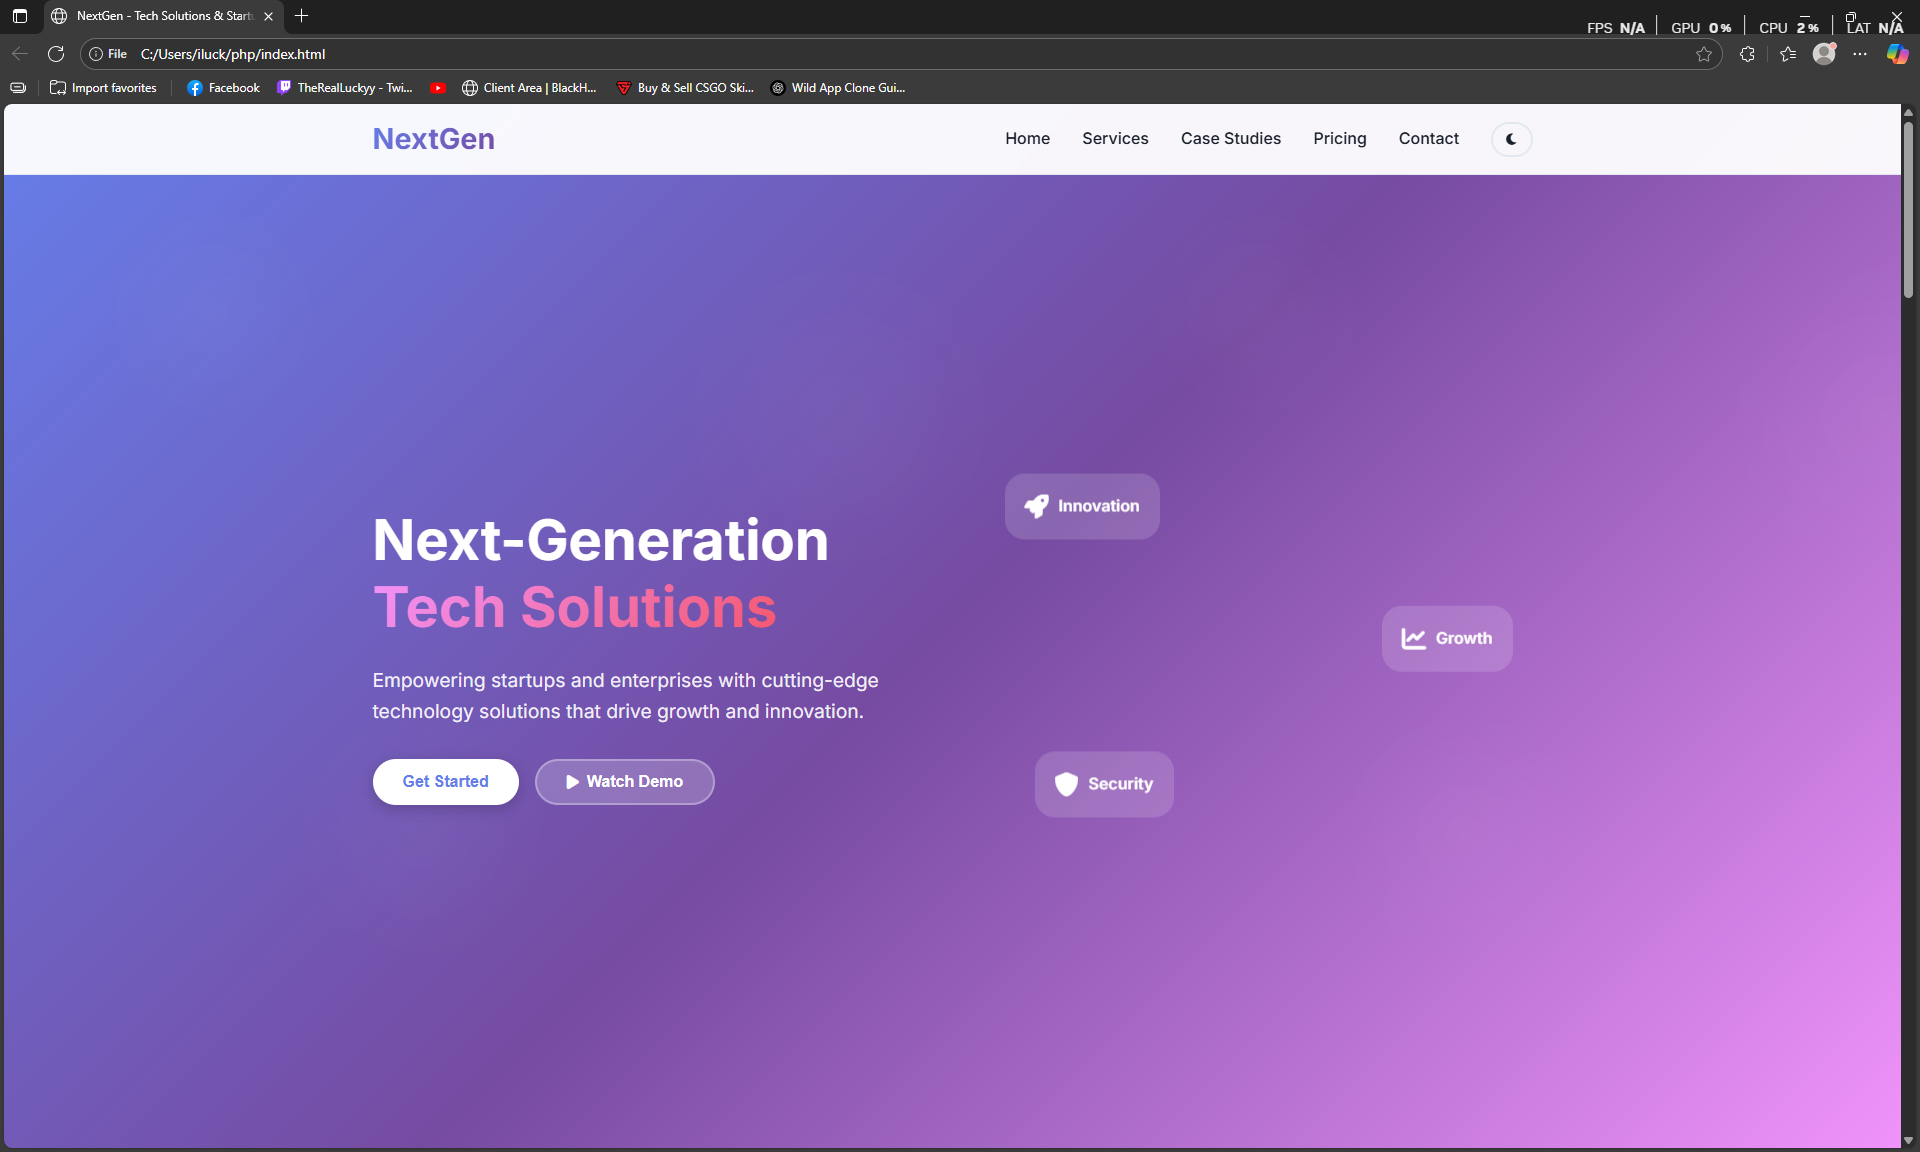Click the Growth chart badge
The width and height of the screenshot is (1920, 1152).
coord(1446,638)
